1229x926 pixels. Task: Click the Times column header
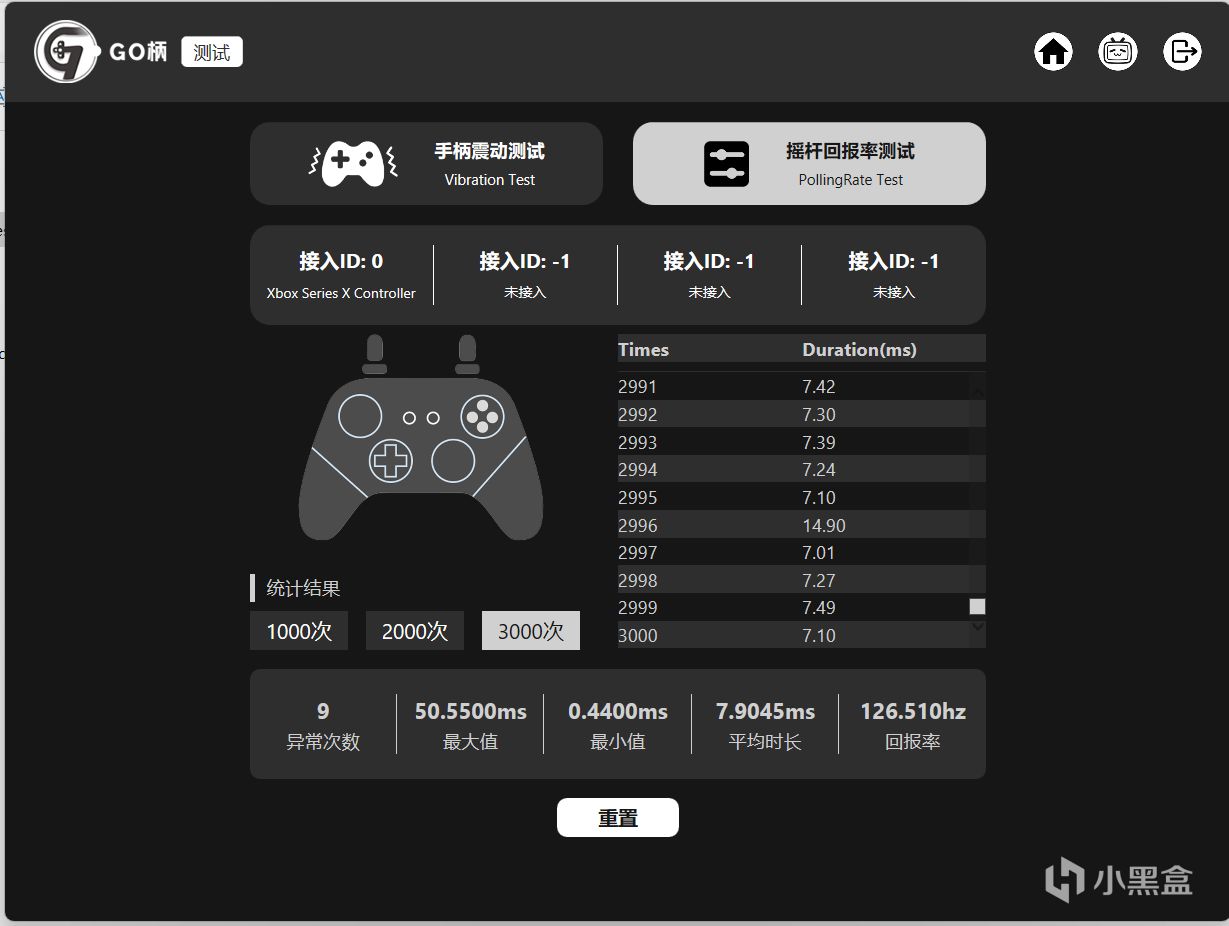click(643, 349)
